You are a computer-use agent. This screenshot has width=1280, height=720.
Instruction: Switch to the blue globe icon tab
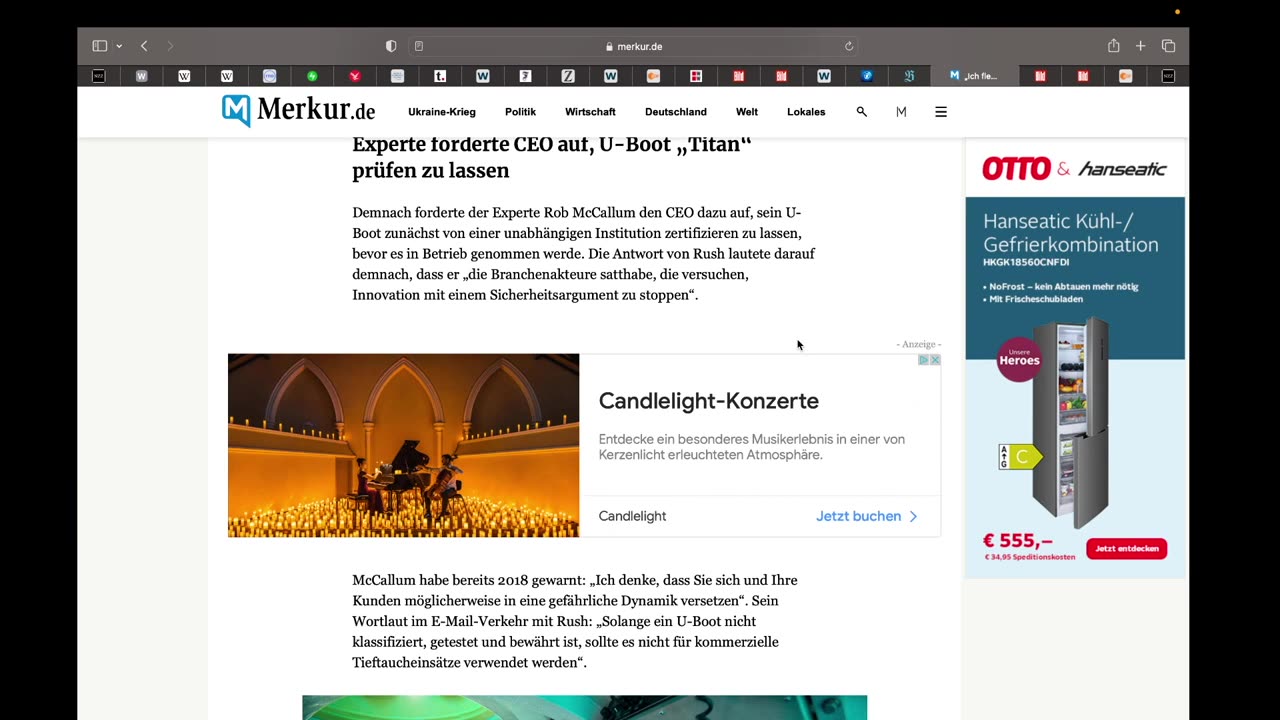[x=867, y=76]
